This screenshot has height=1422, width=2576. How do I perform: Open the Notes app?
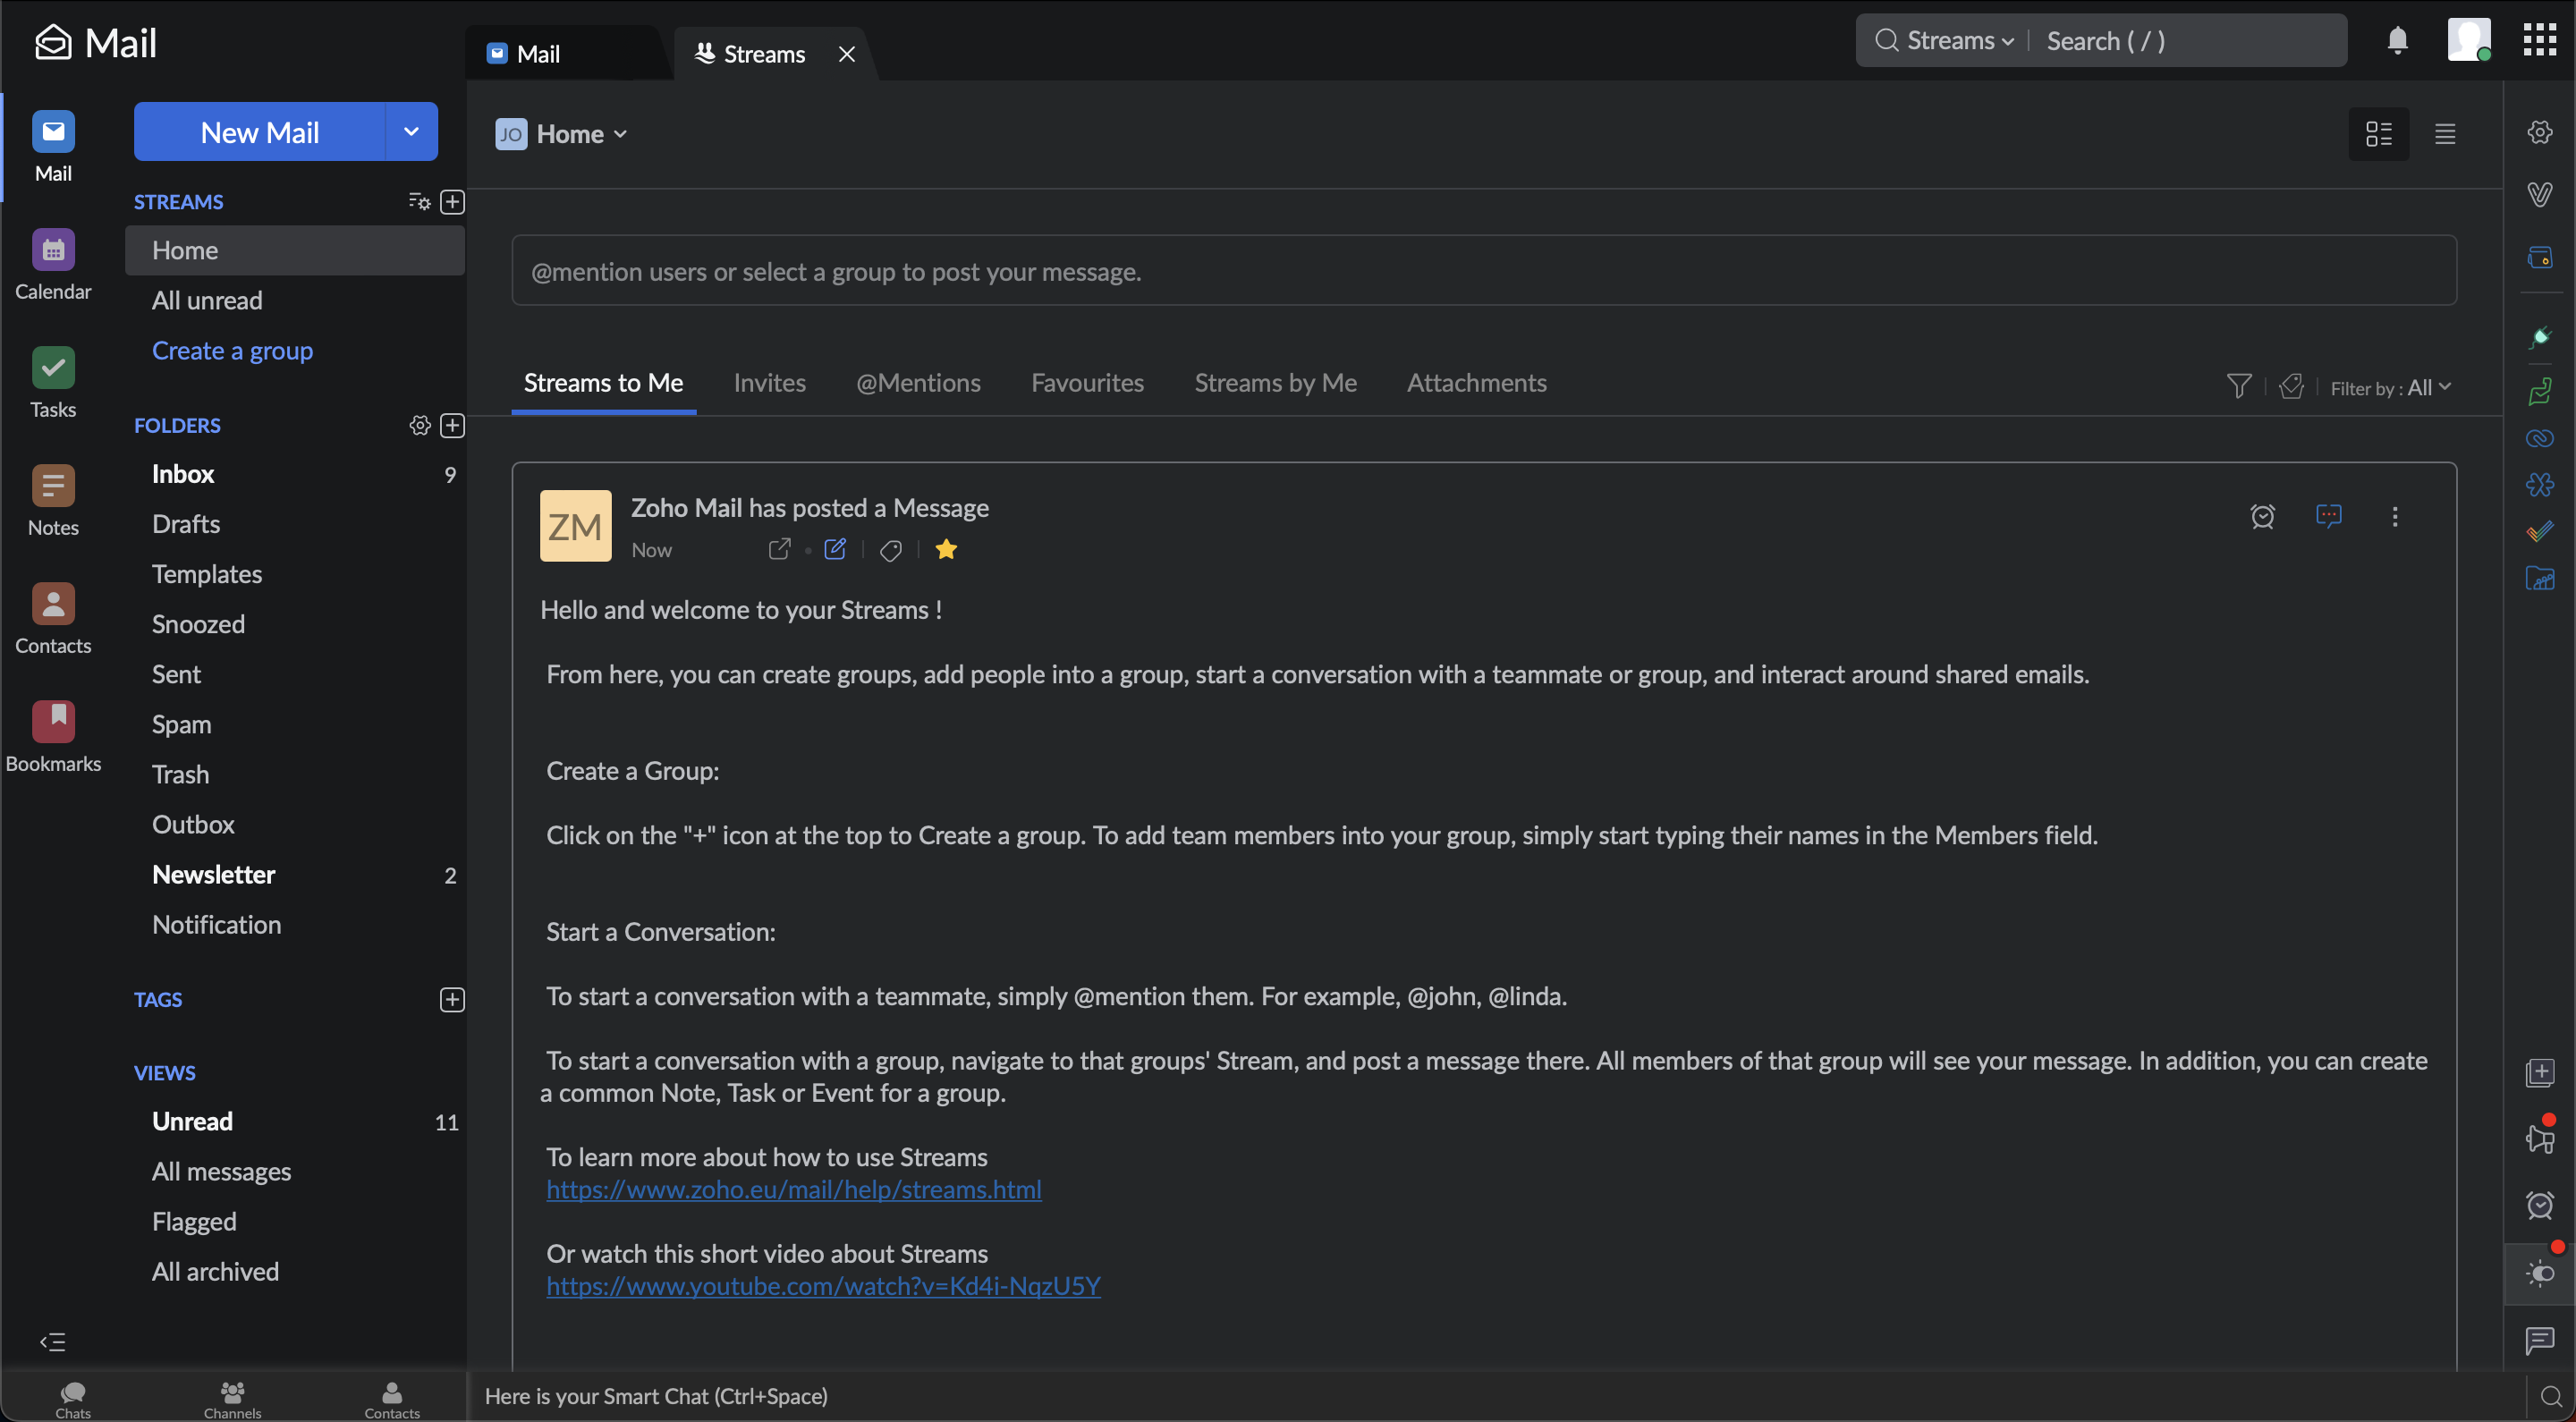click(x=53, y=501)
